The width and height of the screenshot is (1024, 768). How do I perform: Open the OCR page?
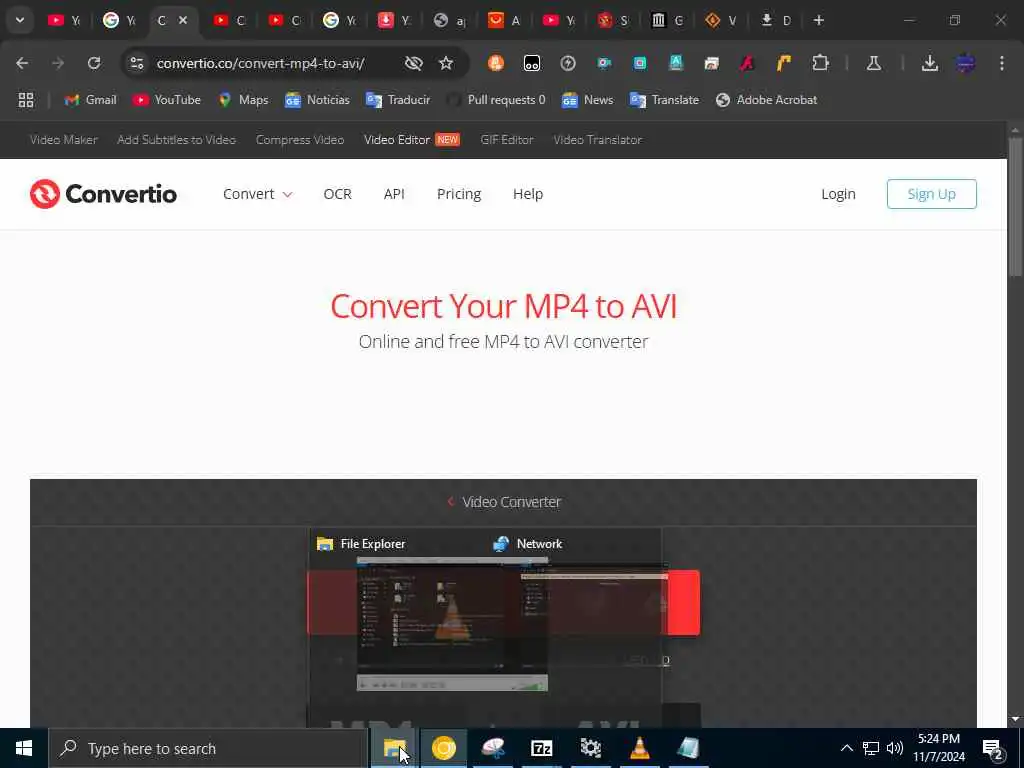click(338, 194)
